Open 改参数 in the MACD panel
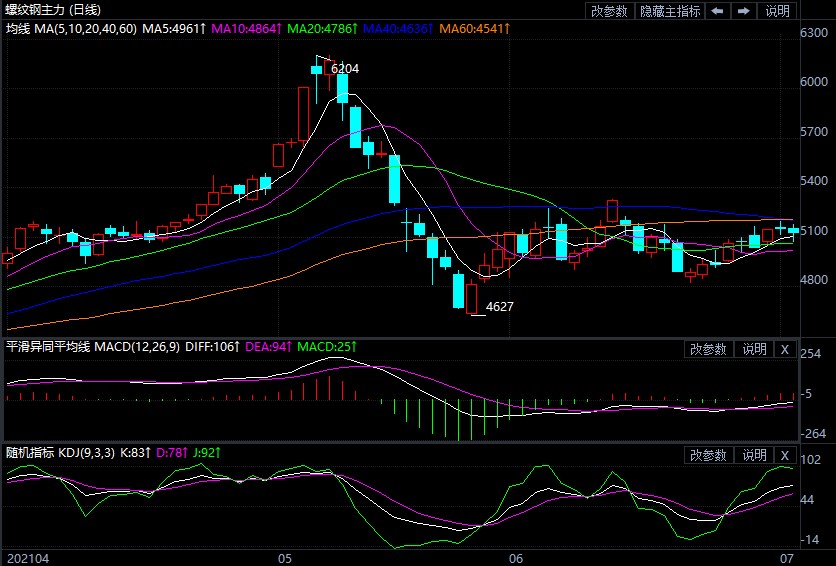 click(x=708, y=349)
